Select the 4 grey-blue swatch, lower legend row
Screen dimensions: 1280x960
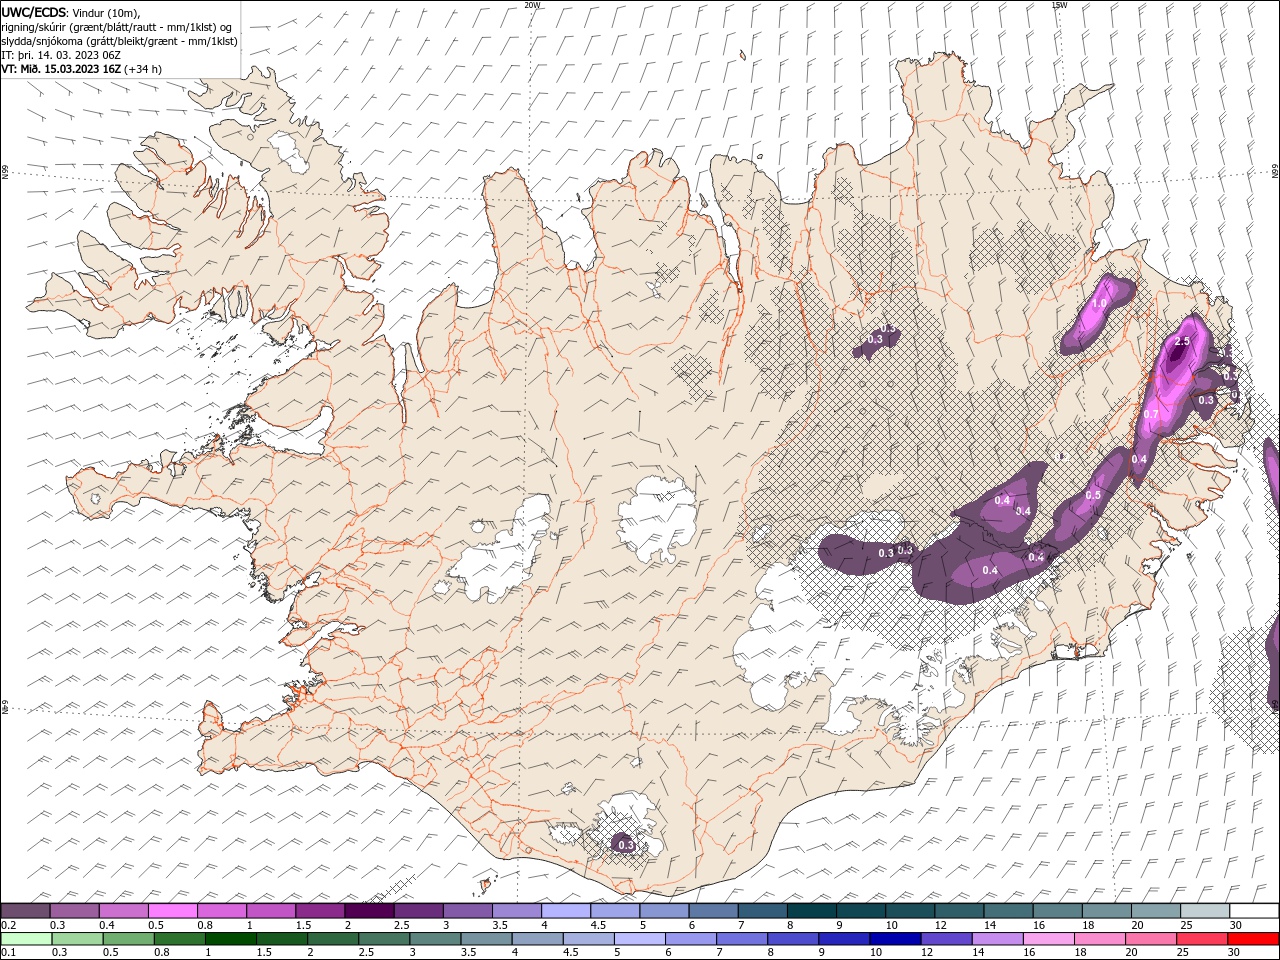(536, 939)
